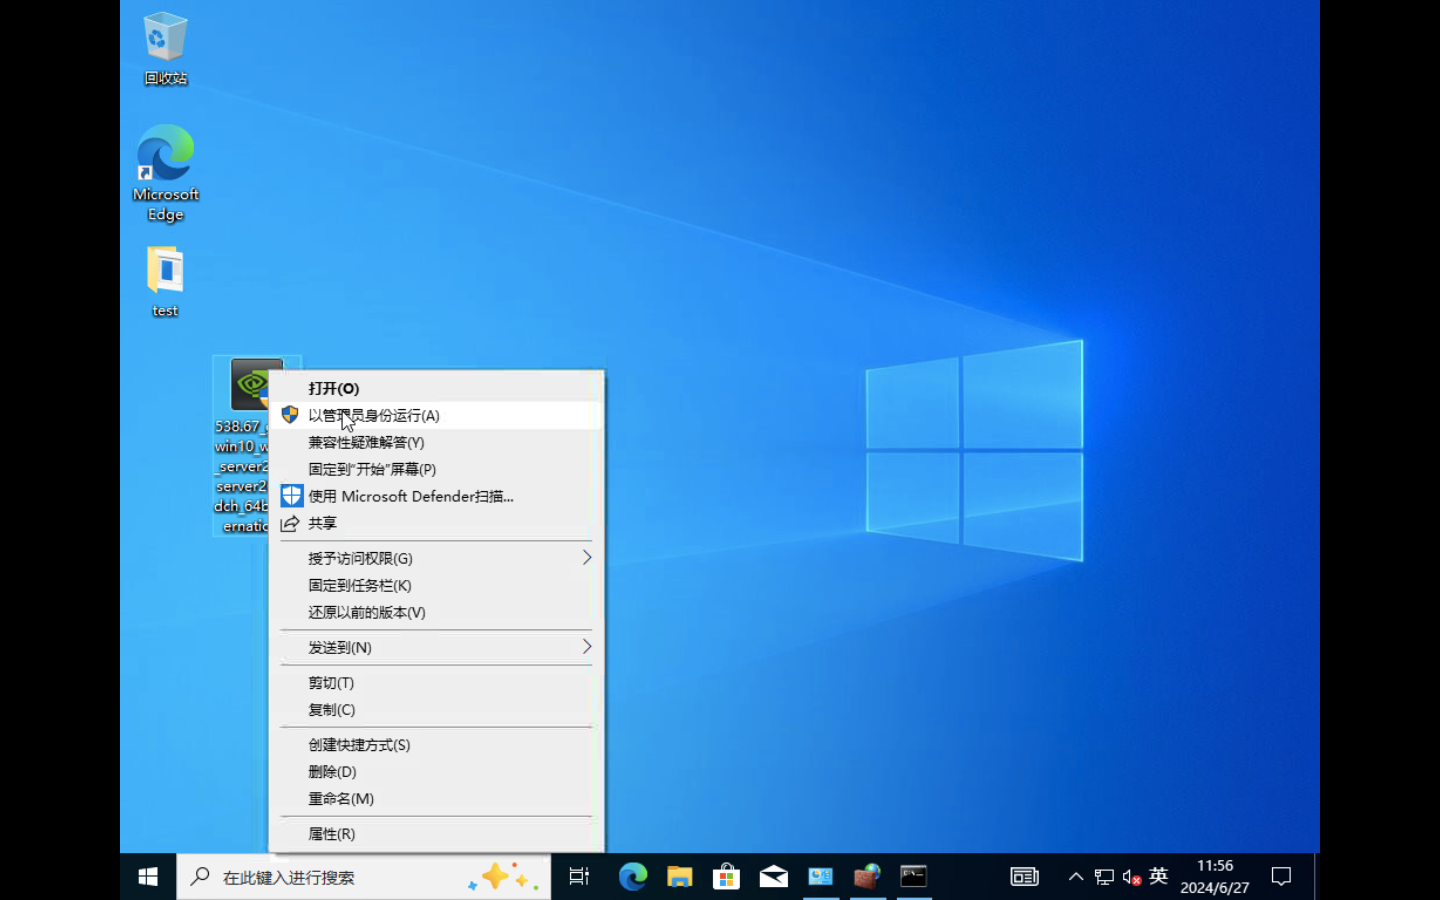Viewport: 1440px width, 900px height.
Task: Select the Microsoft Edge desktop shortcut
Action: tap(165, 173)
